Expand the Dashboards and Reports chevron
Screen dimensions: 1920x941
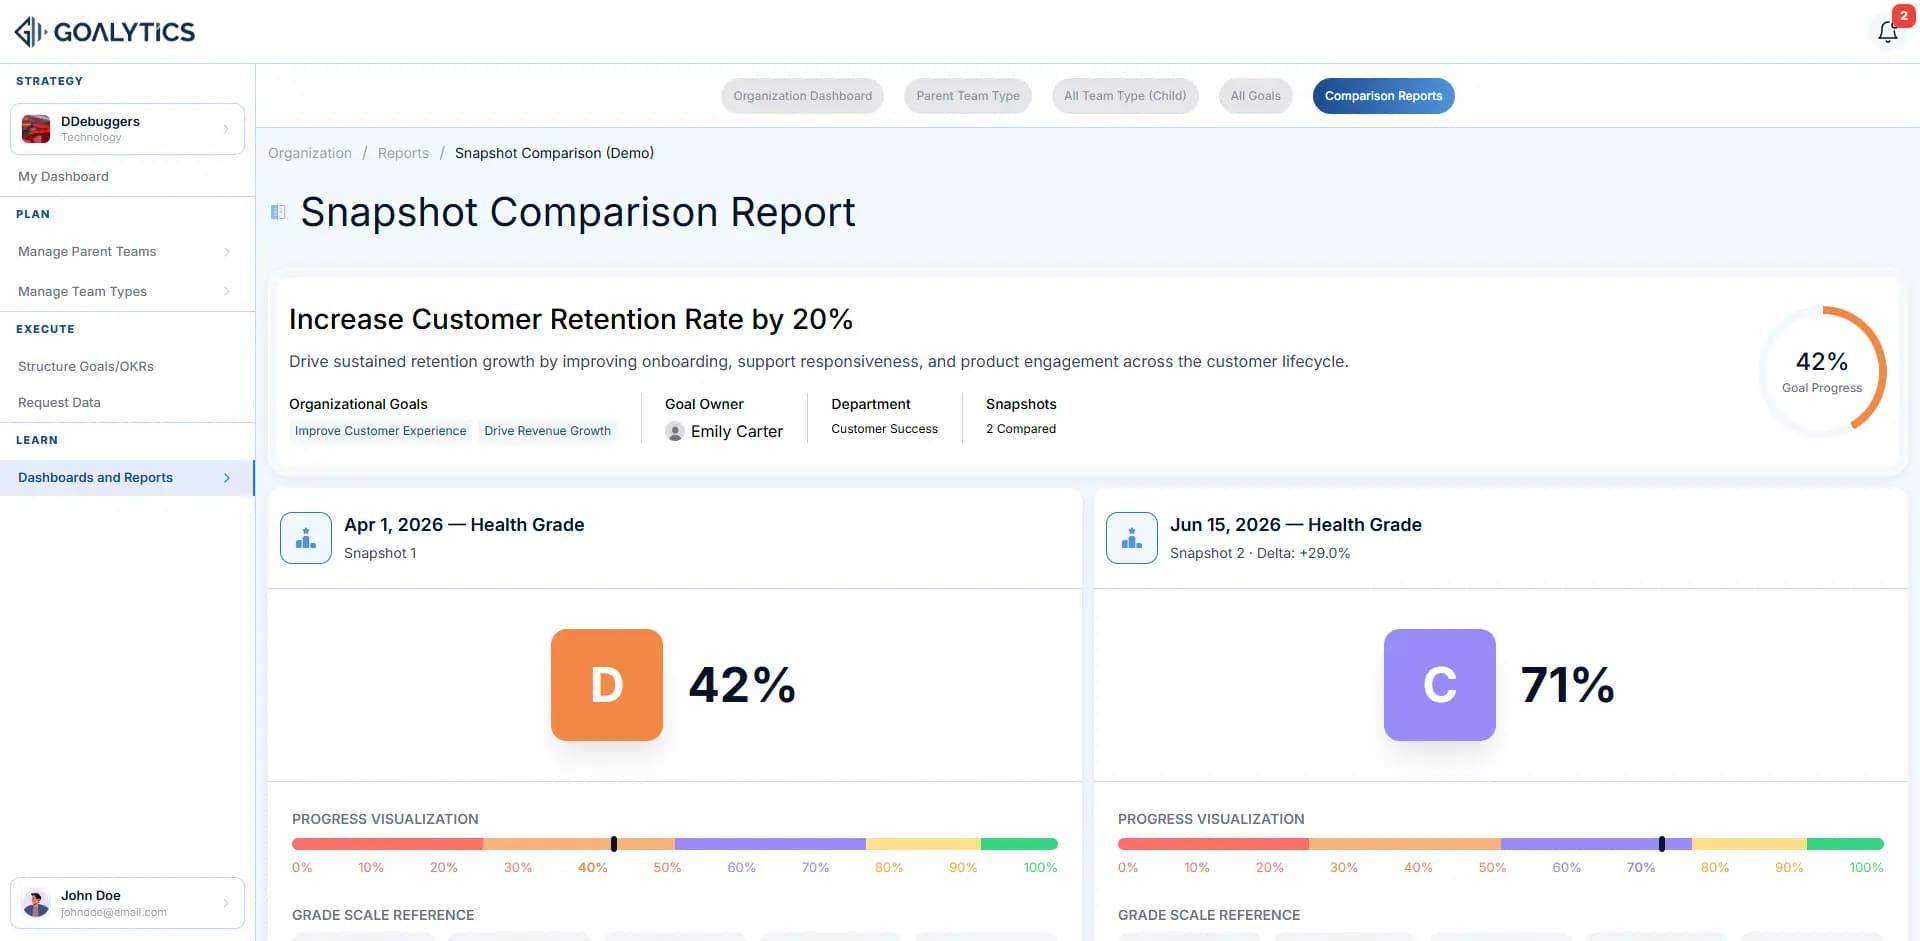tap(227, 478)
